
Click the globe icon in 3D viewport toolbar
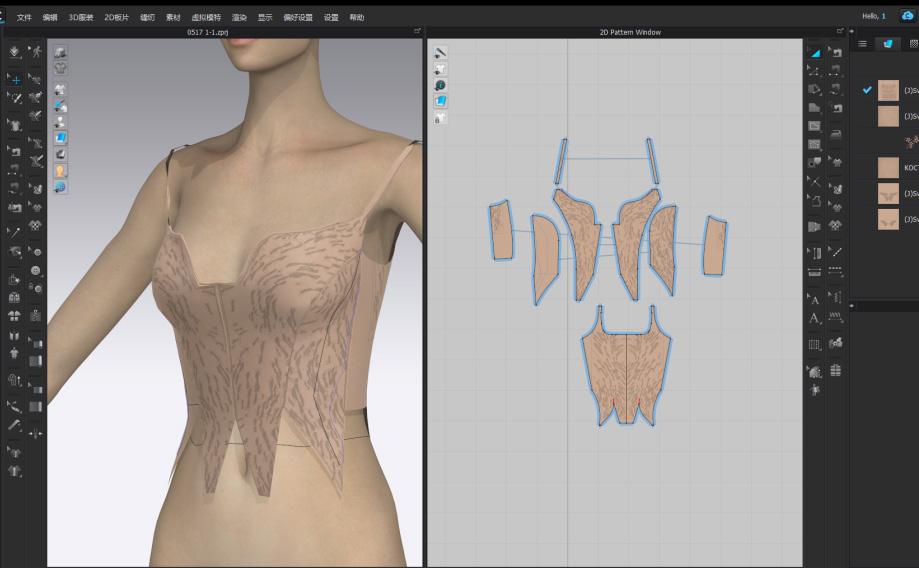[61, 187]
